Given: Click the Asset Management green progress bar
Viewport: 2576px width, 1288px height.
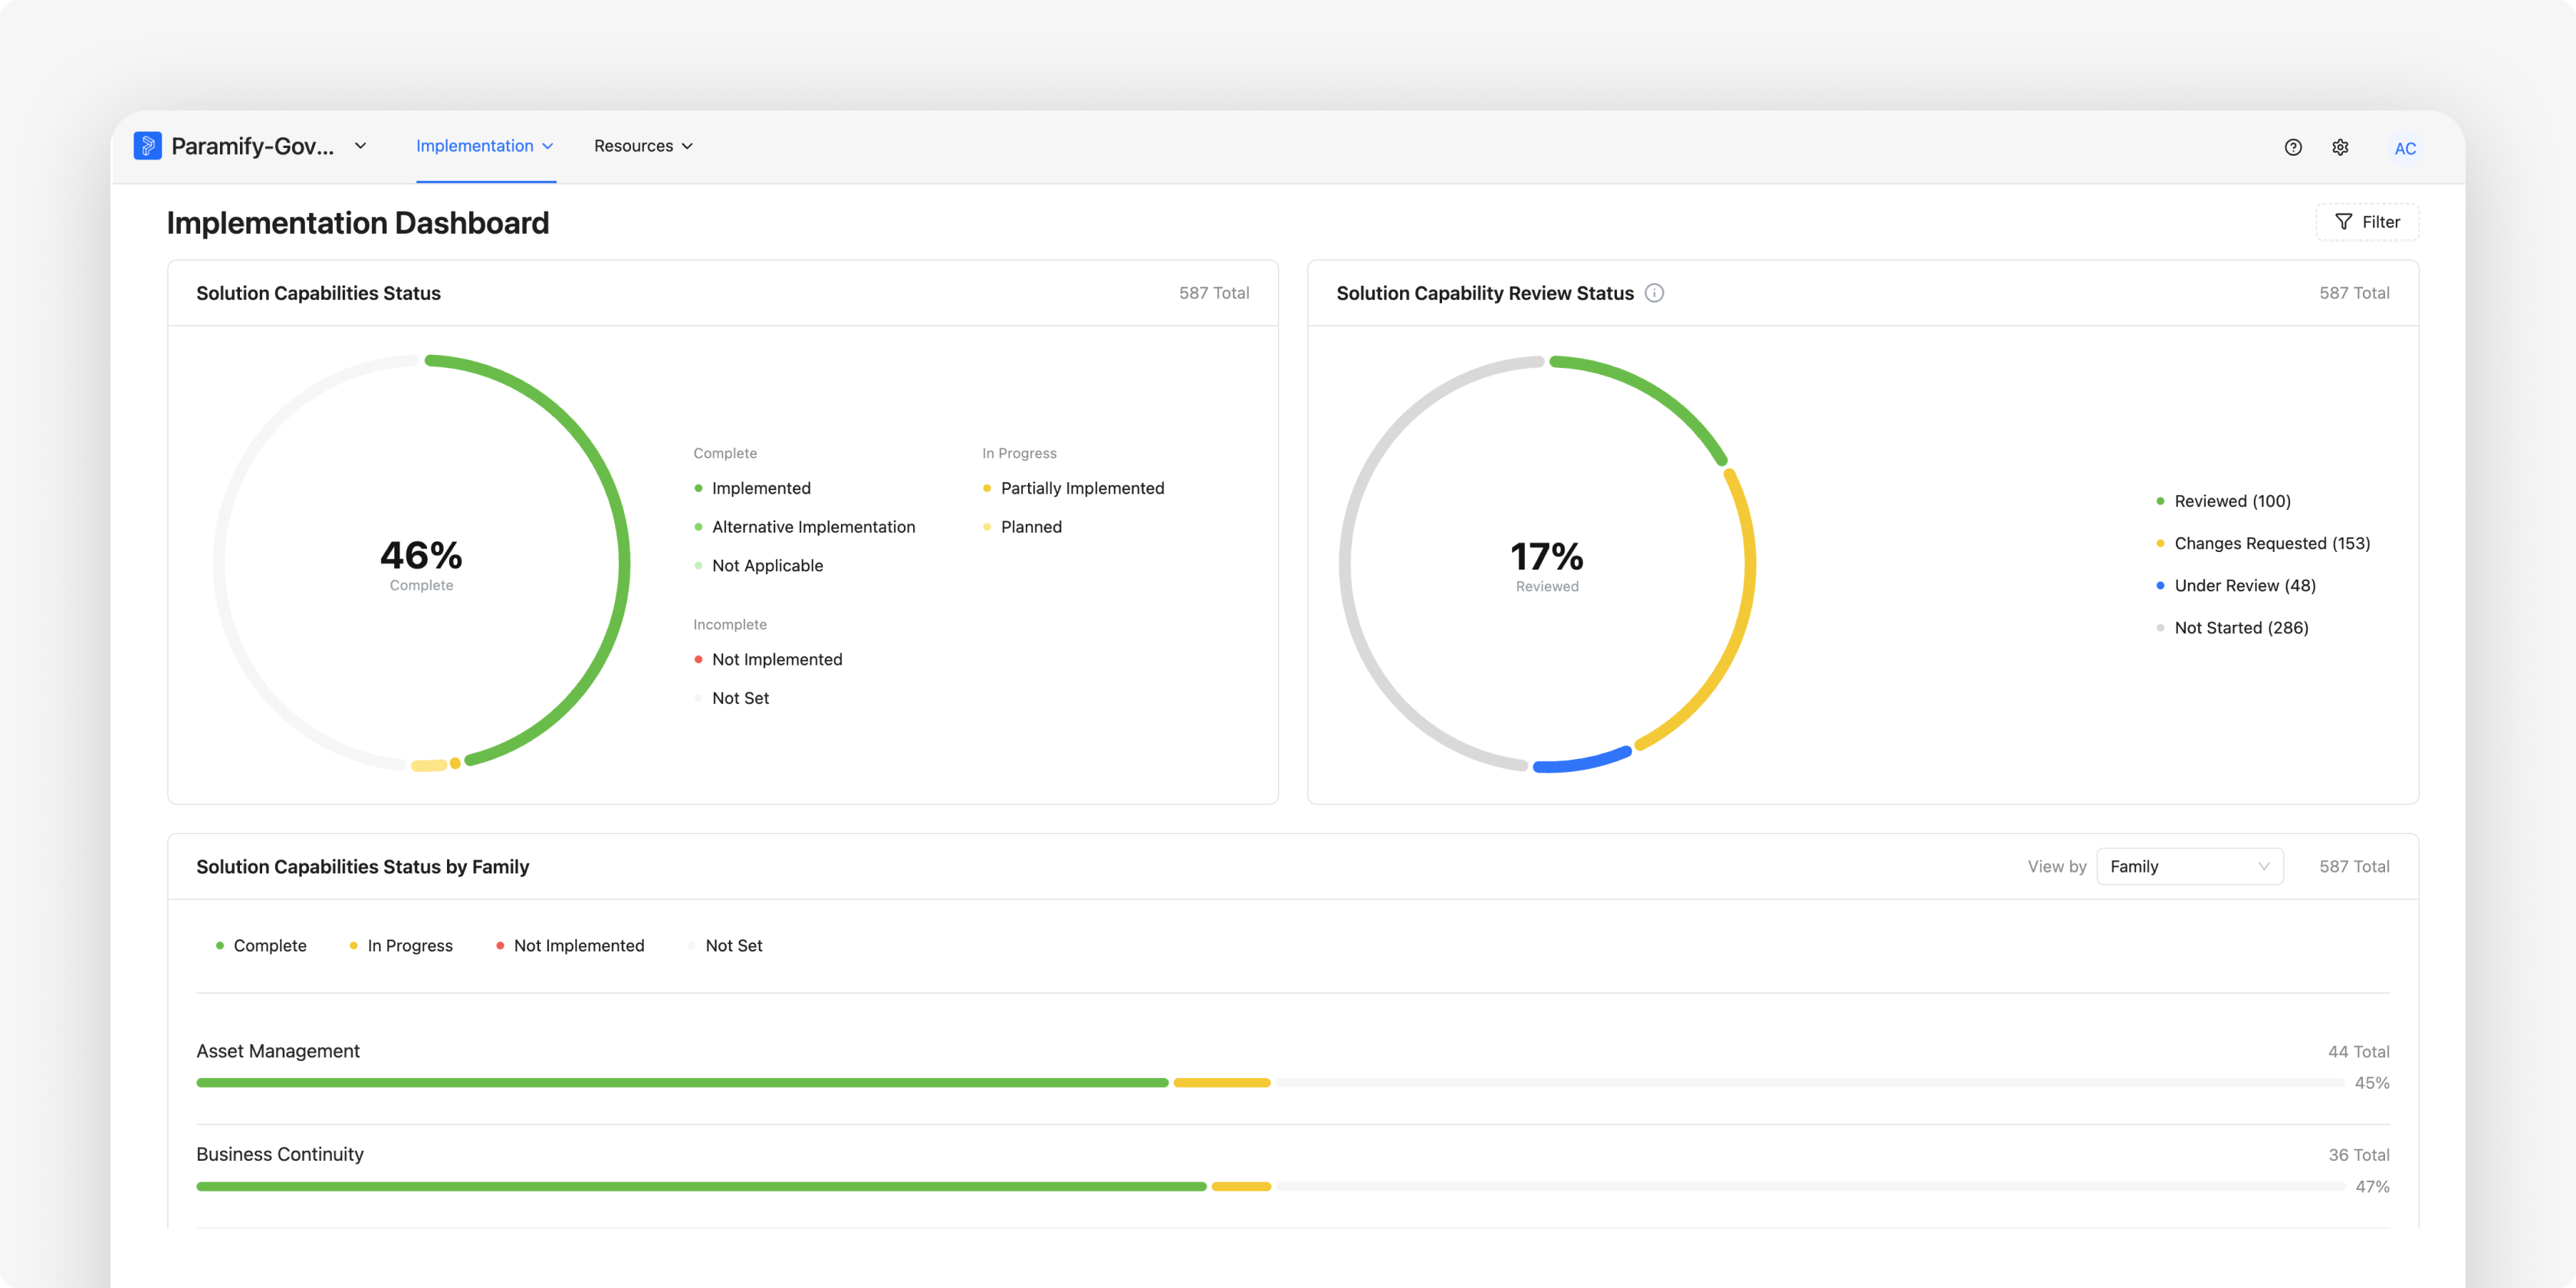Looking at the screenshot, I should [682, 1082].
